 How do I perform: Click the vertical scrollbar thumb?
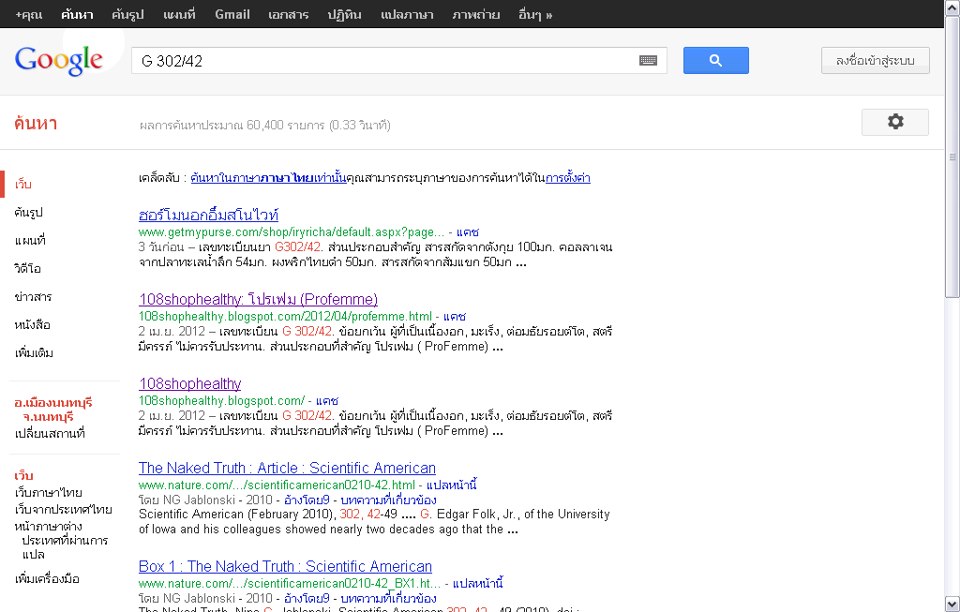[x=953, y=156]
